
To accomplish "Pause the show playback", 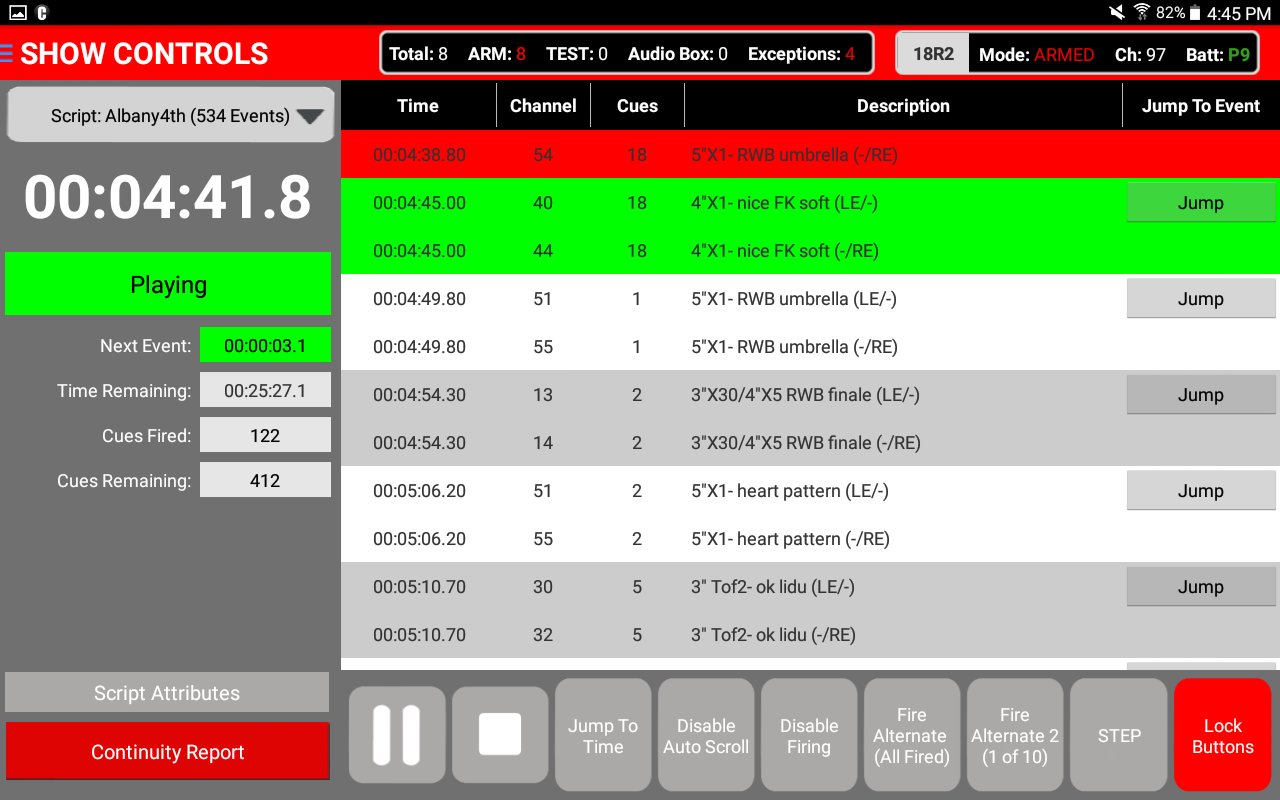I will pos(396,734).
